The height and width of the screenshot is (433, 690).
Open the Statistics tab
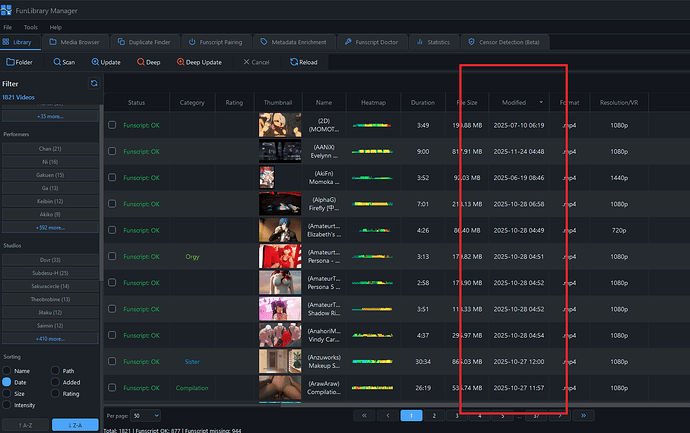tap(433, 42)
